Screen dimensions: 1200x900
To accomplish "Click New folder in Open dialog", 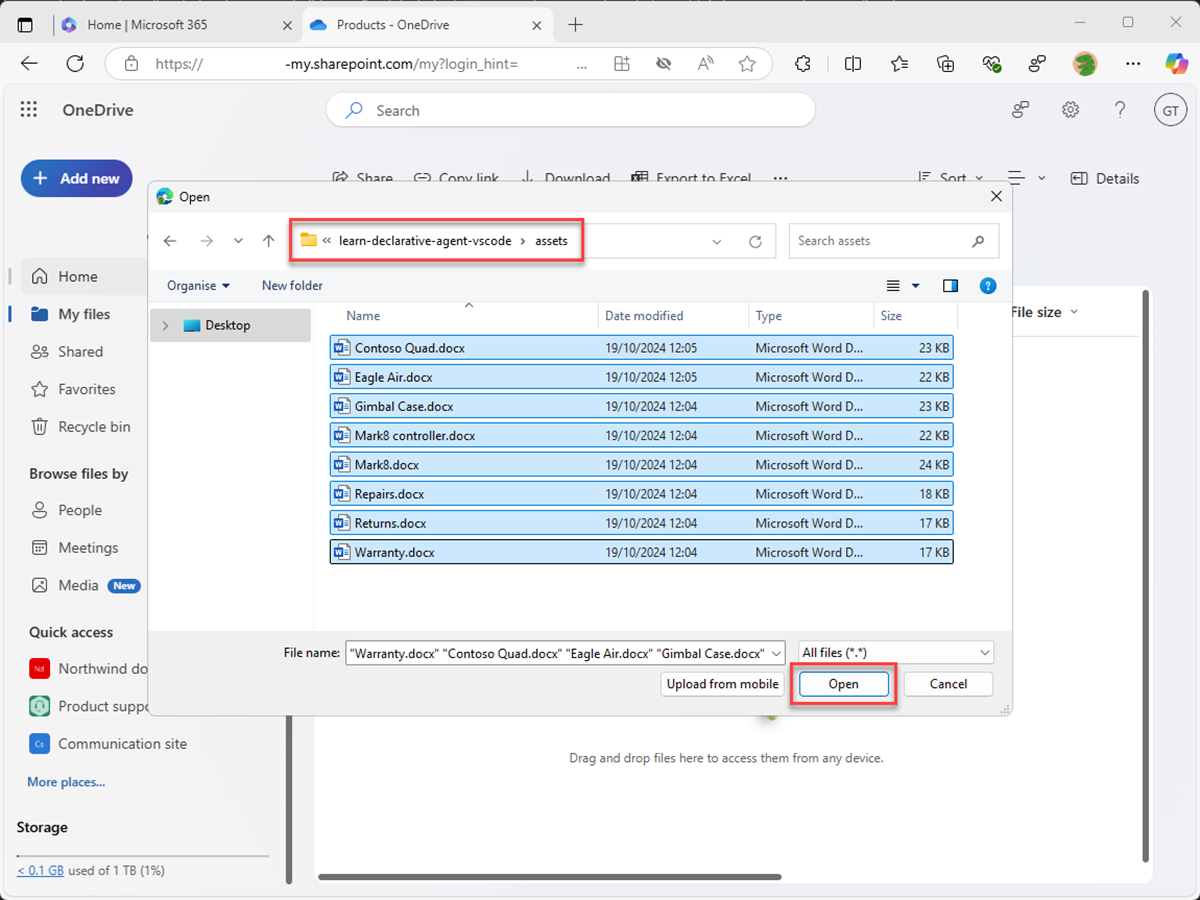I will click(x=292, y=285).
